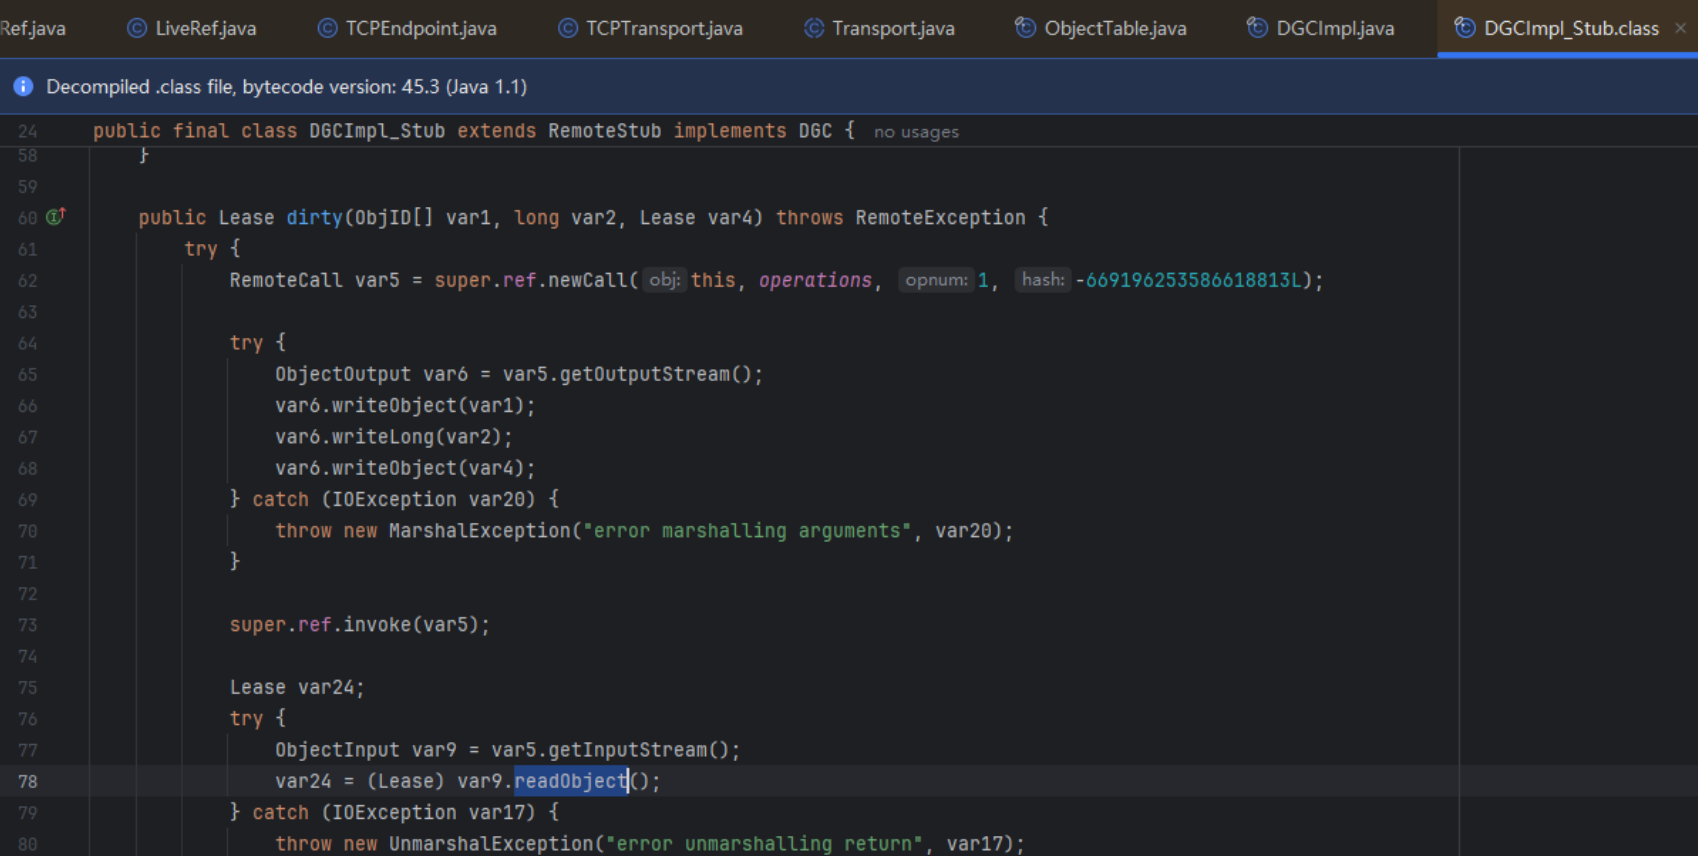Click the "no usages" hint beside the class declaration
Screen dimensions: 1698x856
916,132
